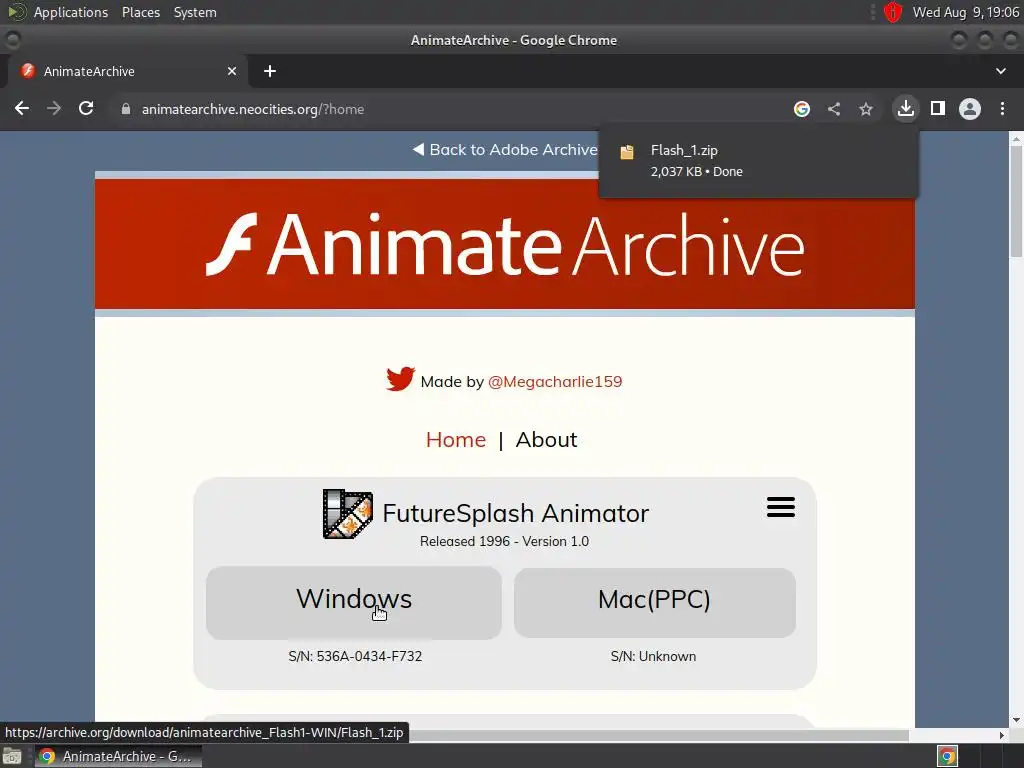This screenshot has height=768, width=1024.
Task: Click the S/N: Unknown text
Action: pos(653,656)
